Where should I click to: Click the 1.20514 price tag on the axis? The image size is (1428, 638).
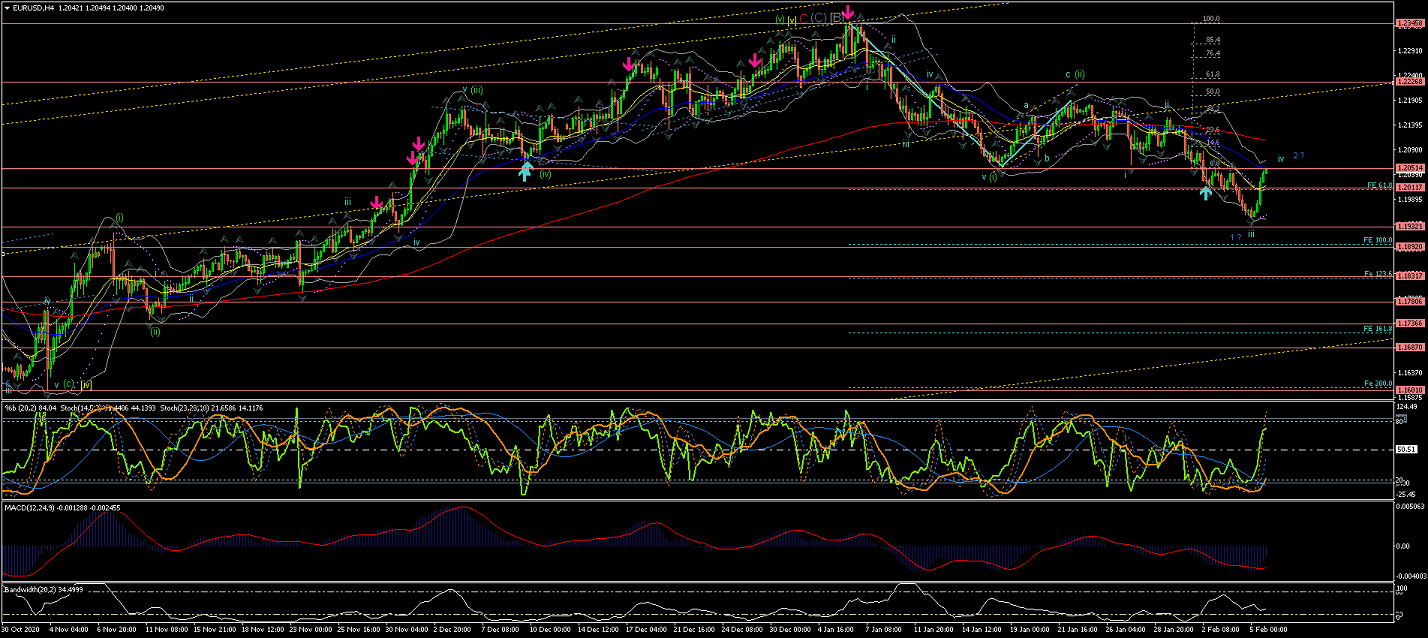pyautogui.click(x=1409, y=168)
